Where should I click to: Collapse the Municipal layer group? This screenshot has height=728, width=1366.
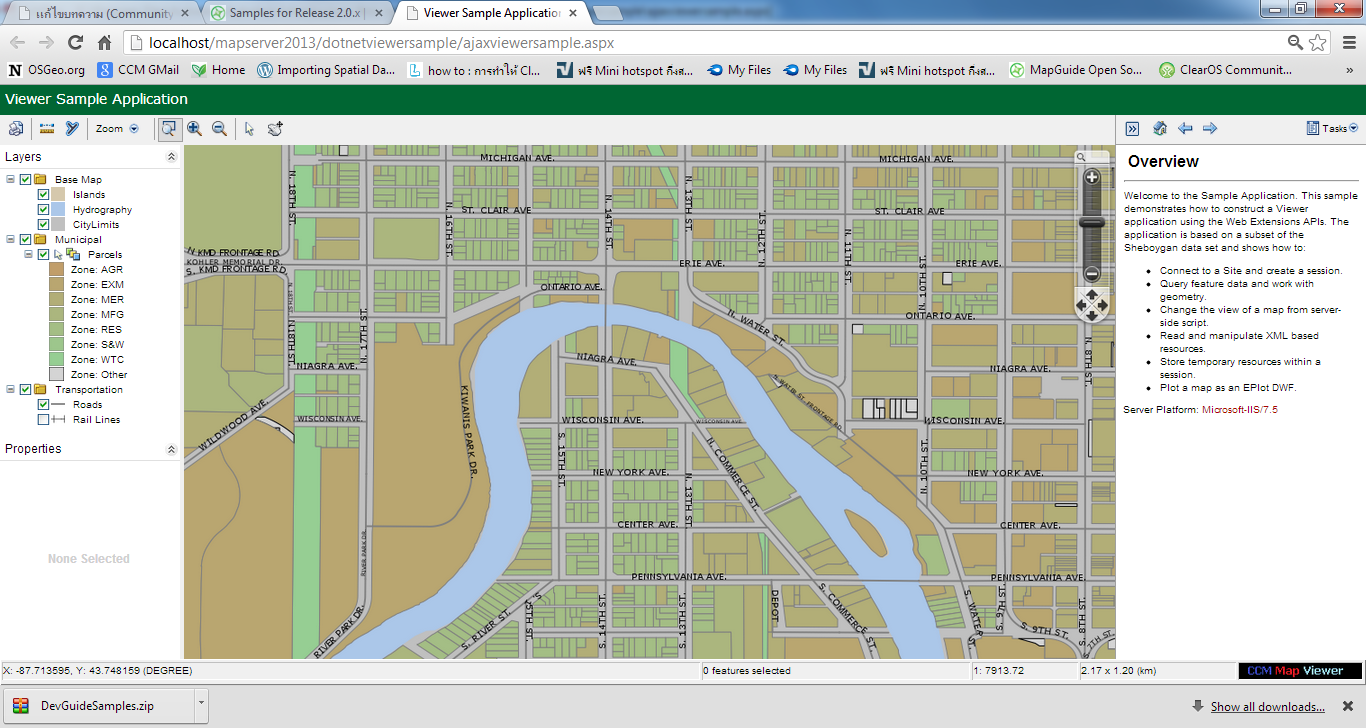click(8, 239)
